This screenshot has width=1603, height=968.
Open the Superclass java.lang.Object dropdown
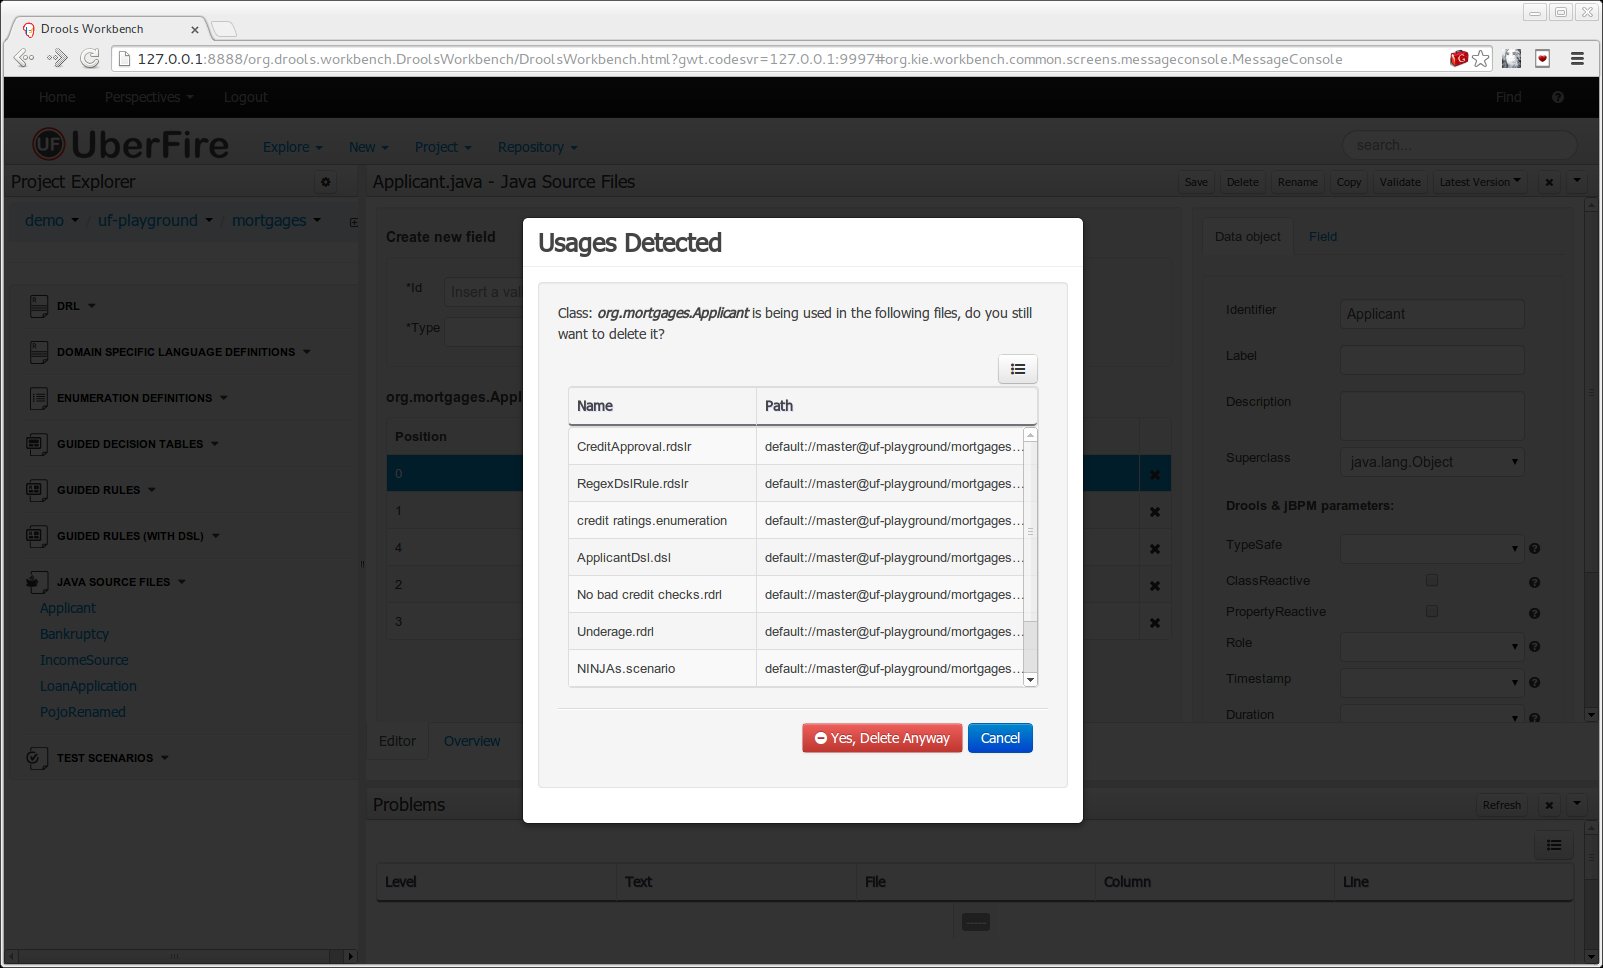click(x=1431, y=462)
